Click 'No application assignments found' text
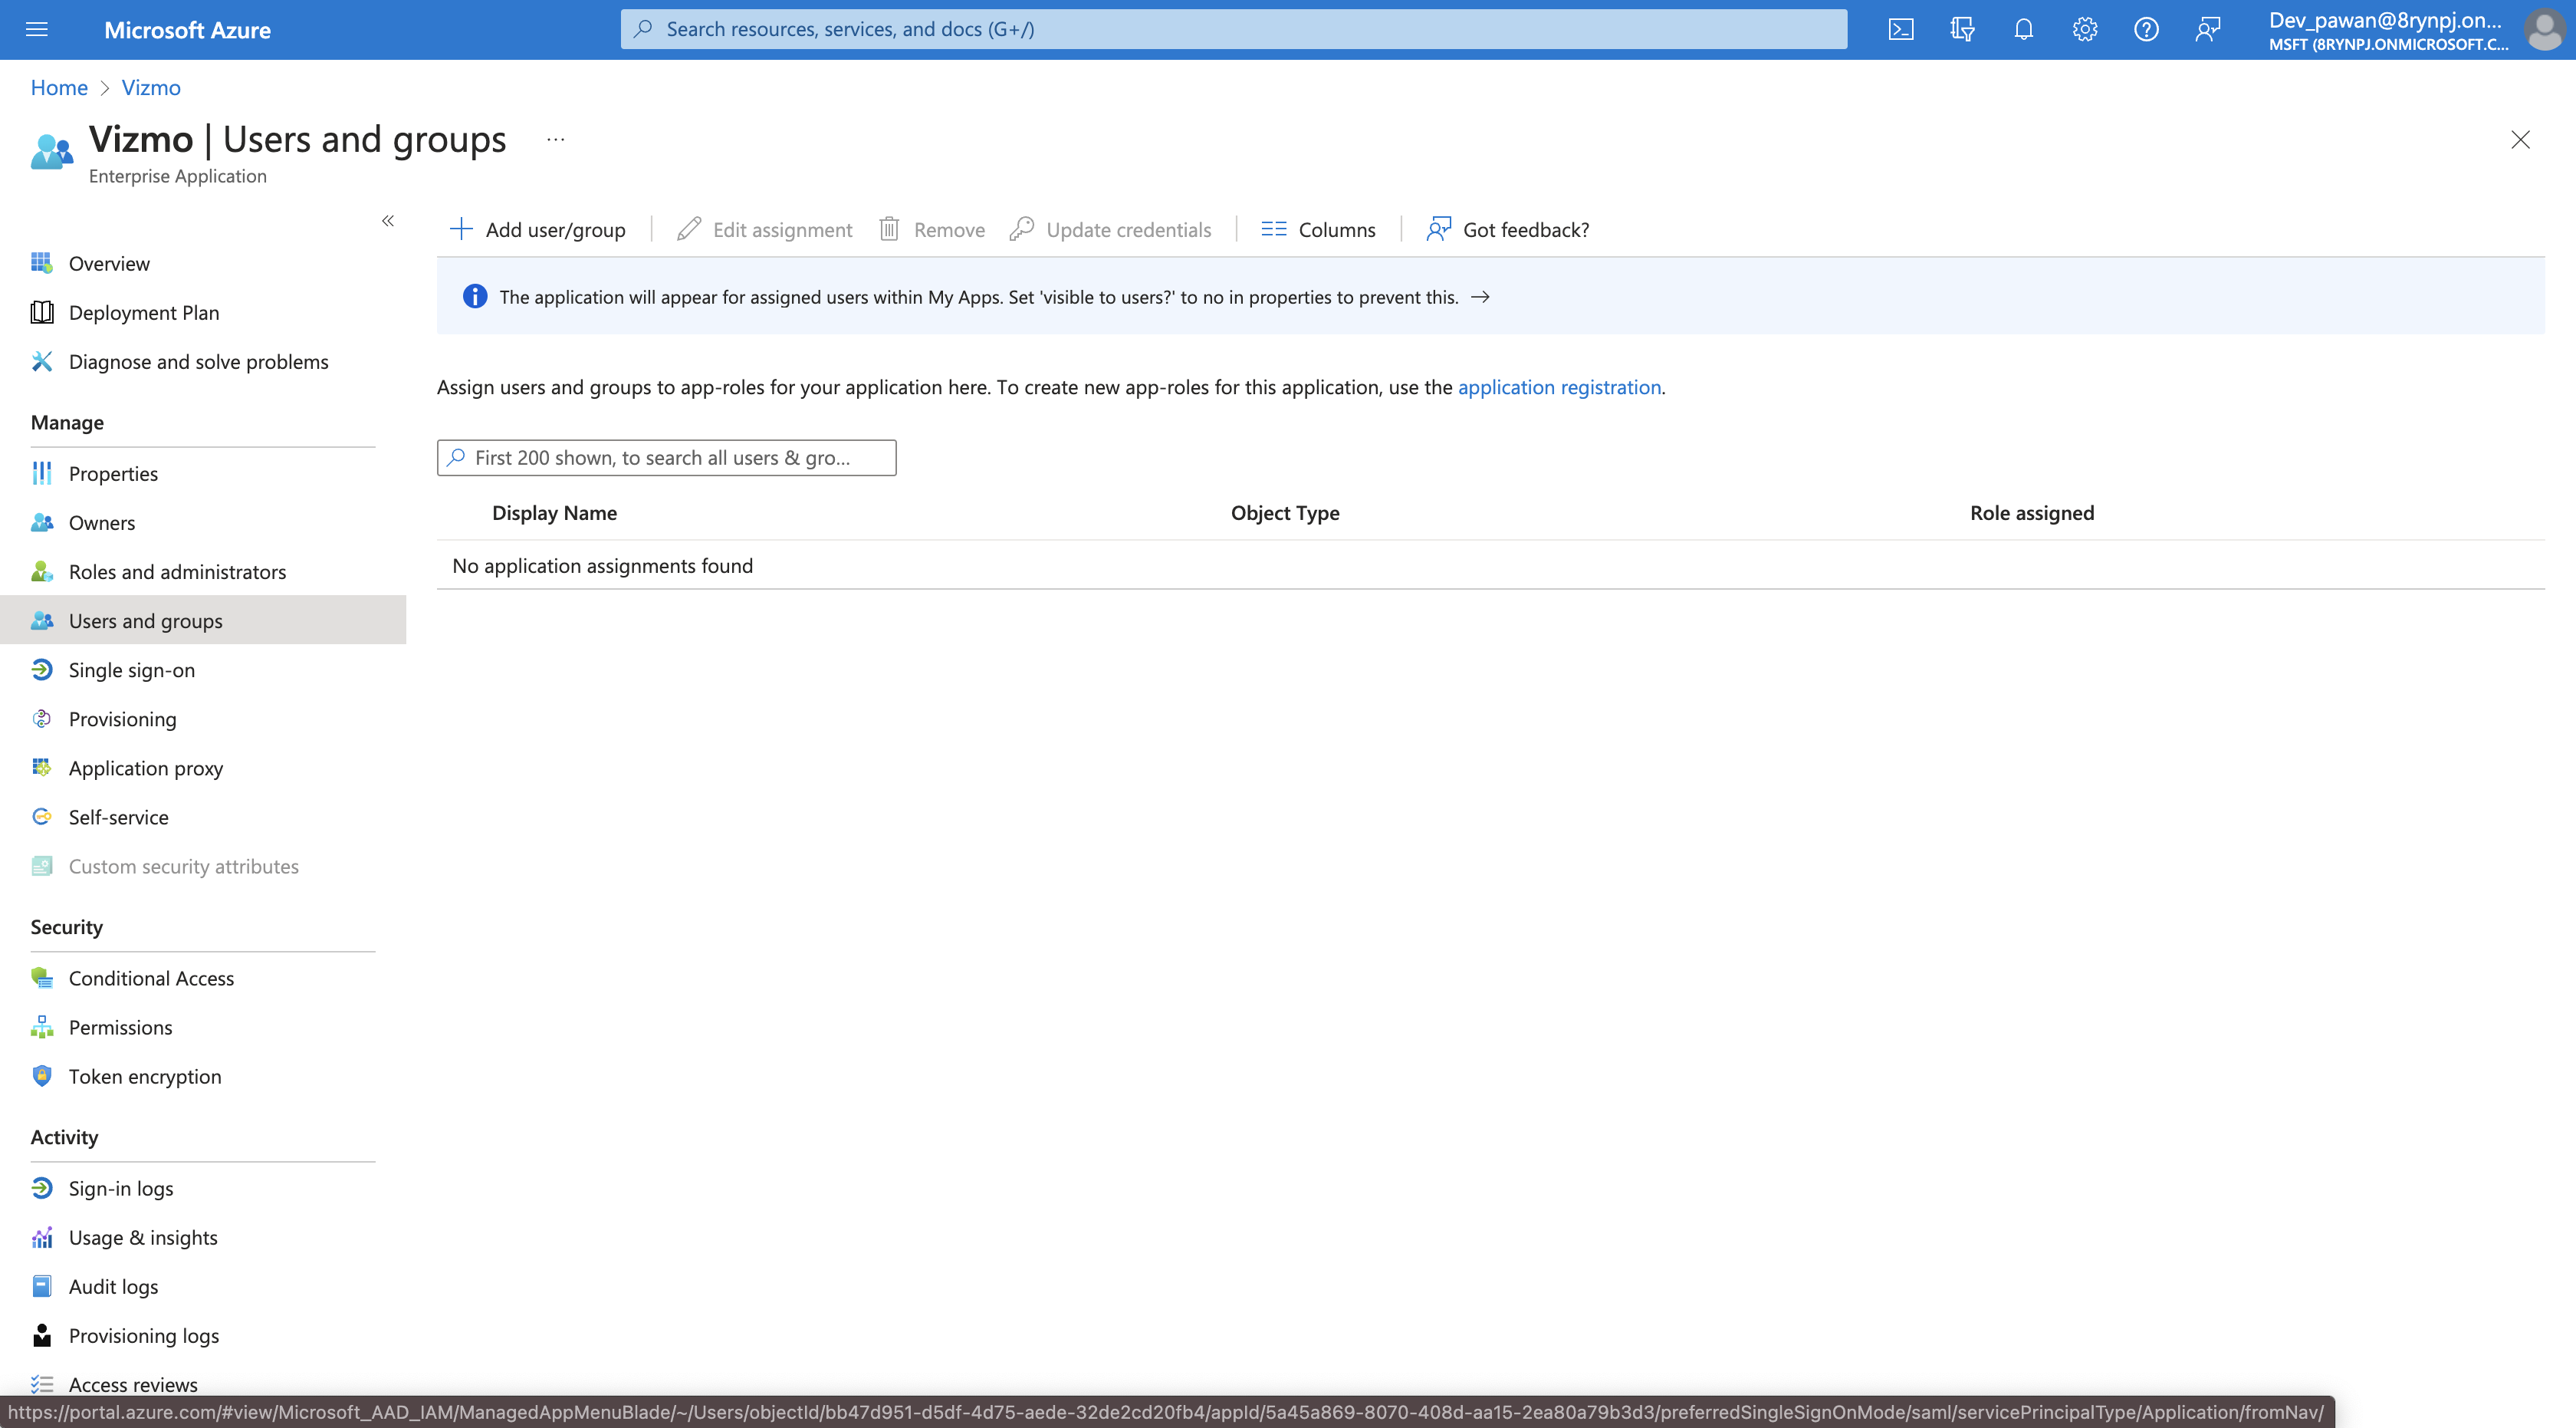The image size is (2576, 1428). point(602,566)
